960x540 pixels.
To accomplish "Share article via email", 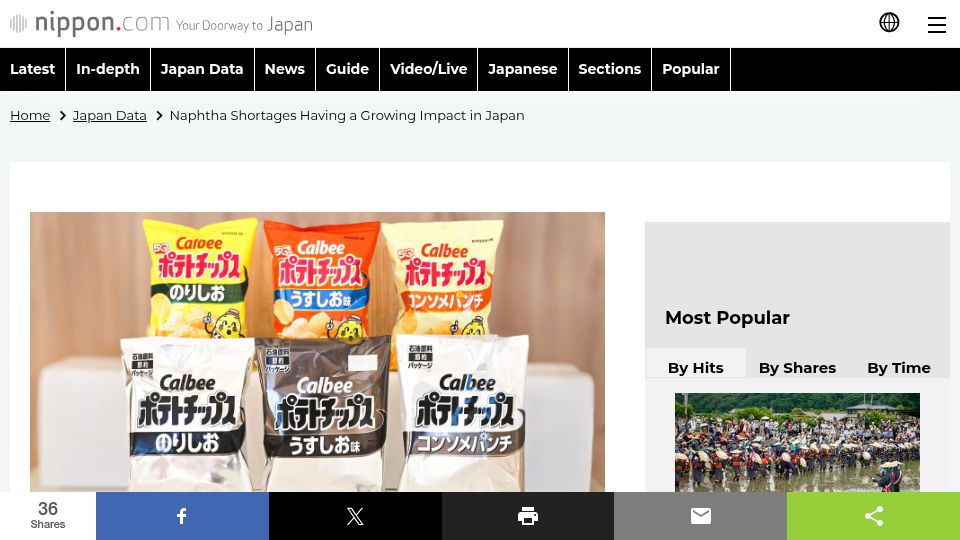I will click(700, 516).
